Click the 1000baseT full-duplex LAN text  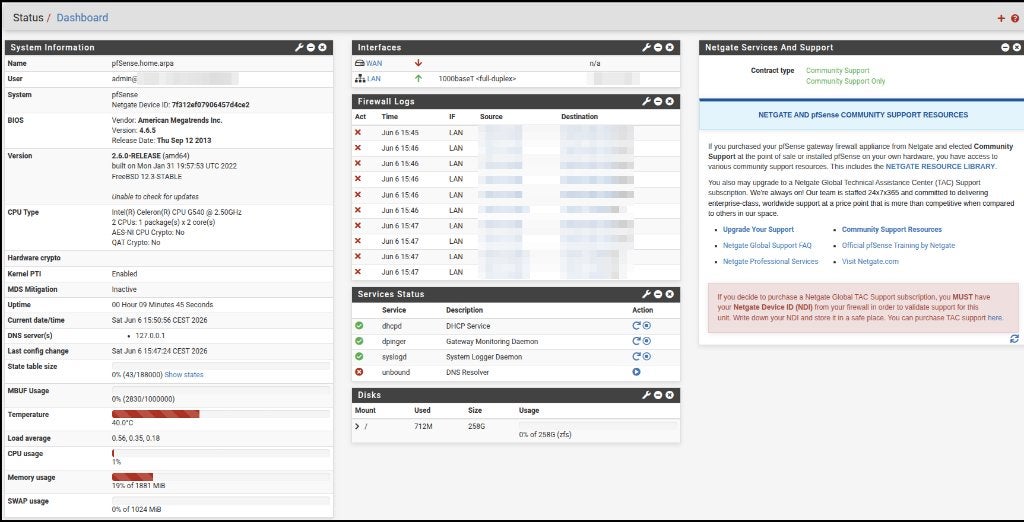pyautogui.click(x=477, y=78)
